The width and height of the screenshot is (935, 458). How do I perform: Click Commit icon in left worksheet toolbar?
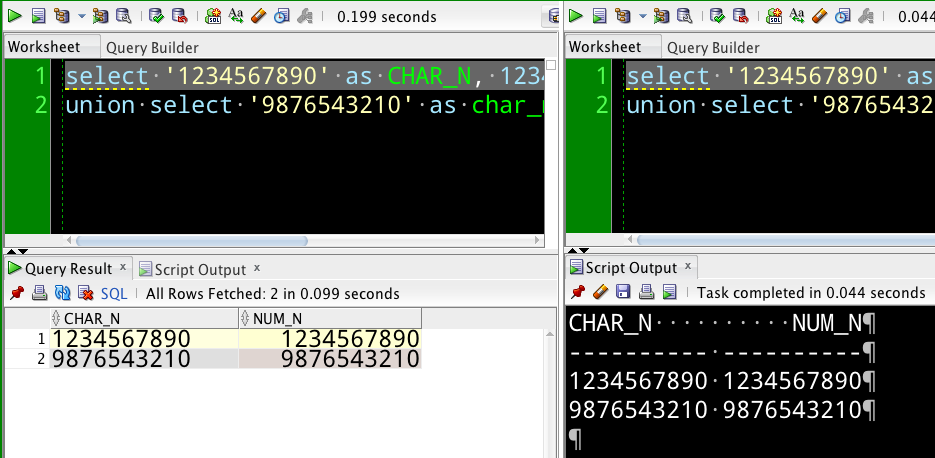pos(156,16)
